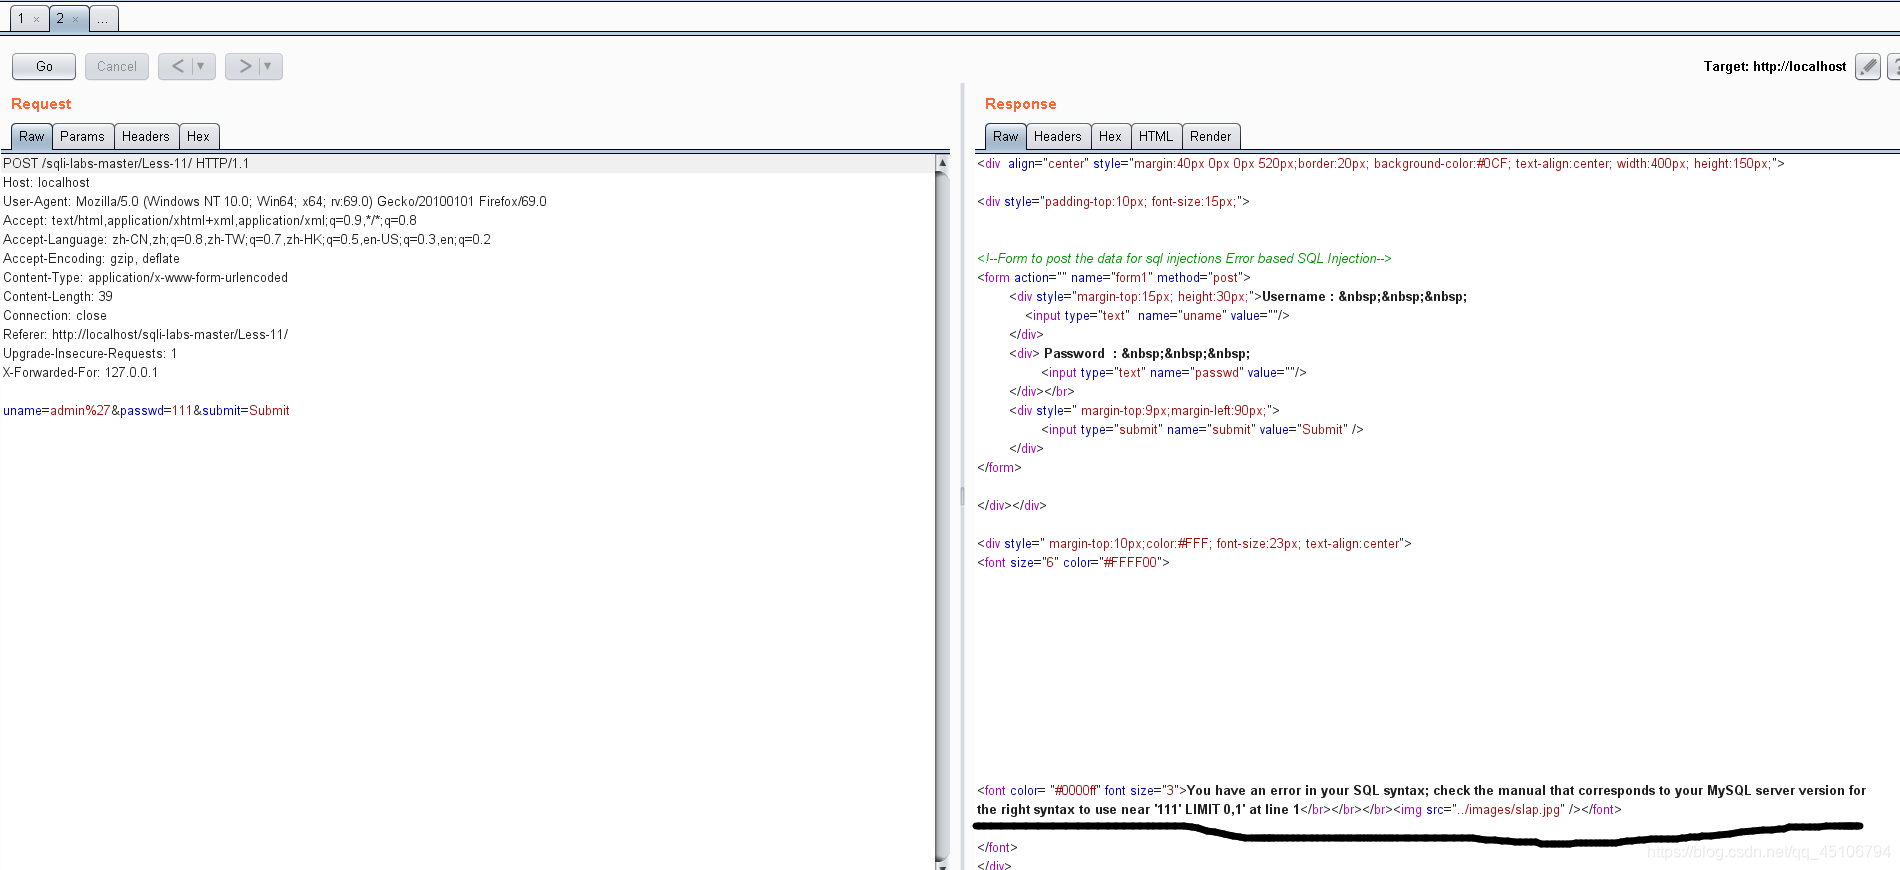1900x870 pixels.
Task: Click the User-Agent header line
Action: (x=275, y=201)
